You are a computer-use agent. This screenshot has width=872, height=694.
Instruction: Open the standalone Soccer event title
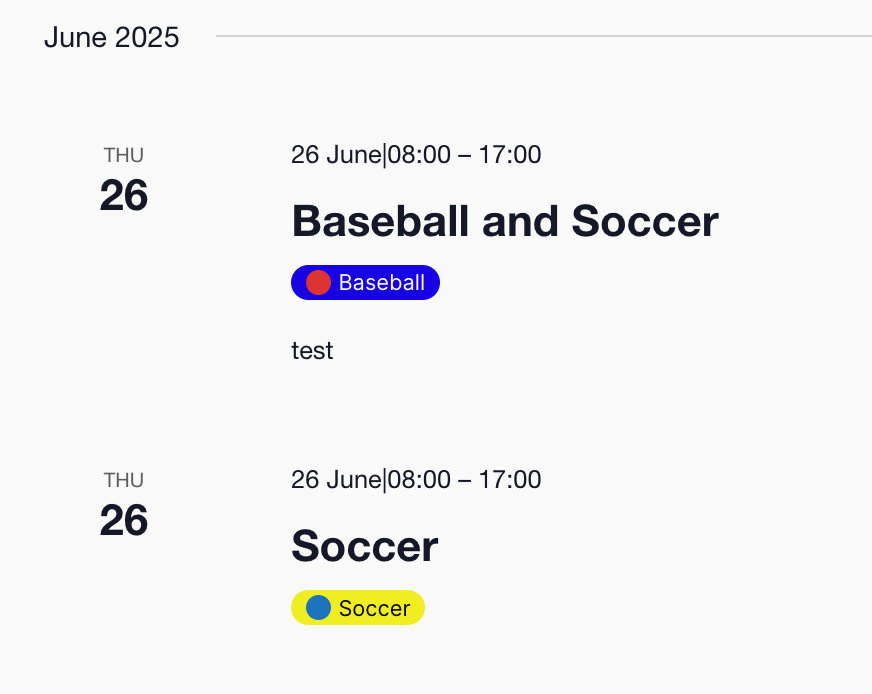(x=364, y=546)
